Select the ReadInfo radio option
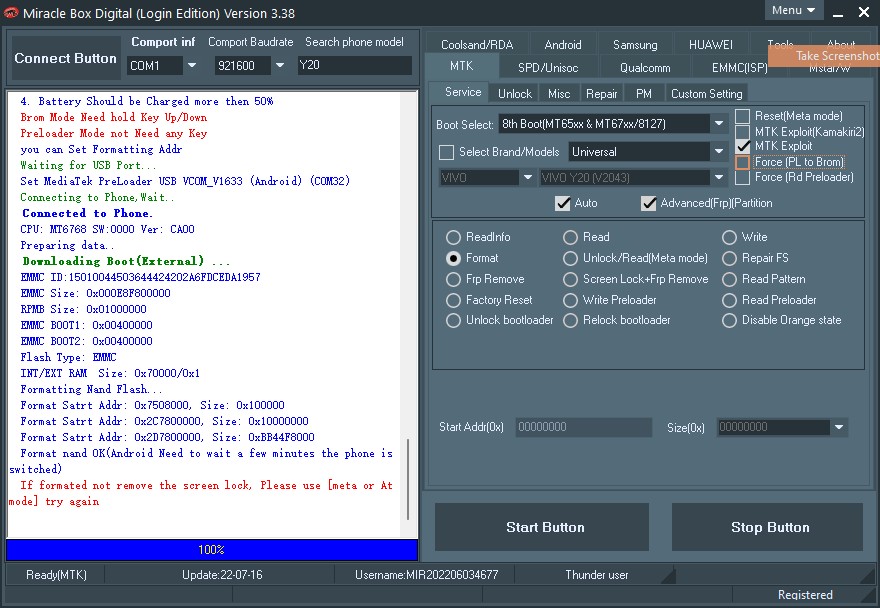The width and height of the screenshot is (880, 608). (x=453, y=237)
